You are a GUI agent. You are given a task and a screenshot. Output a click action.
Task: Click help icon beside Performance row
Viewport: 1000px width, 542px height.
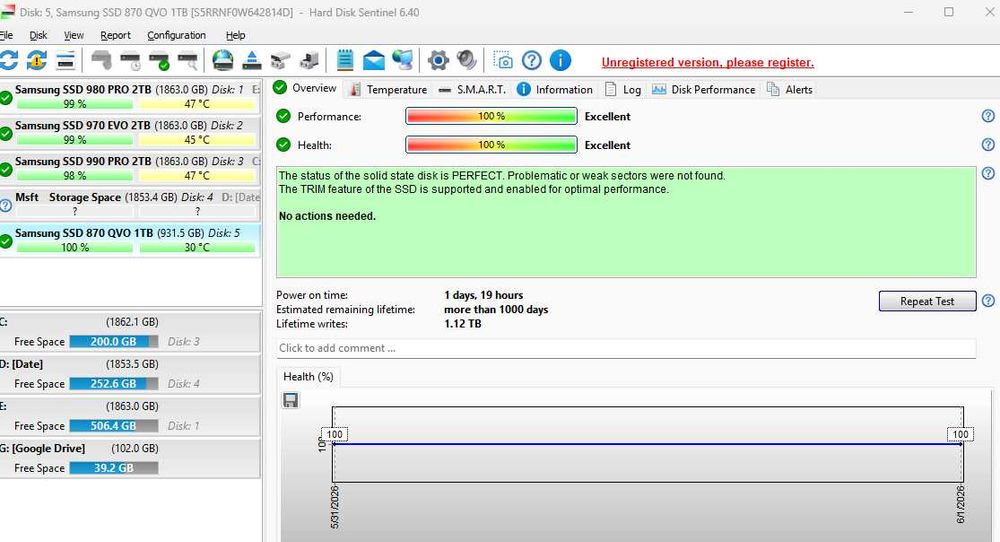[x=988, y=116]
